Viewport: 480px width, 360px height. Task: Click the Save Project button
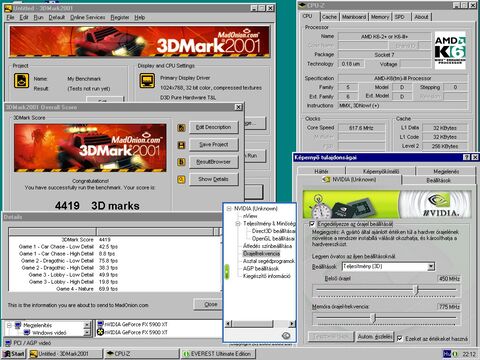pos(214,145)
